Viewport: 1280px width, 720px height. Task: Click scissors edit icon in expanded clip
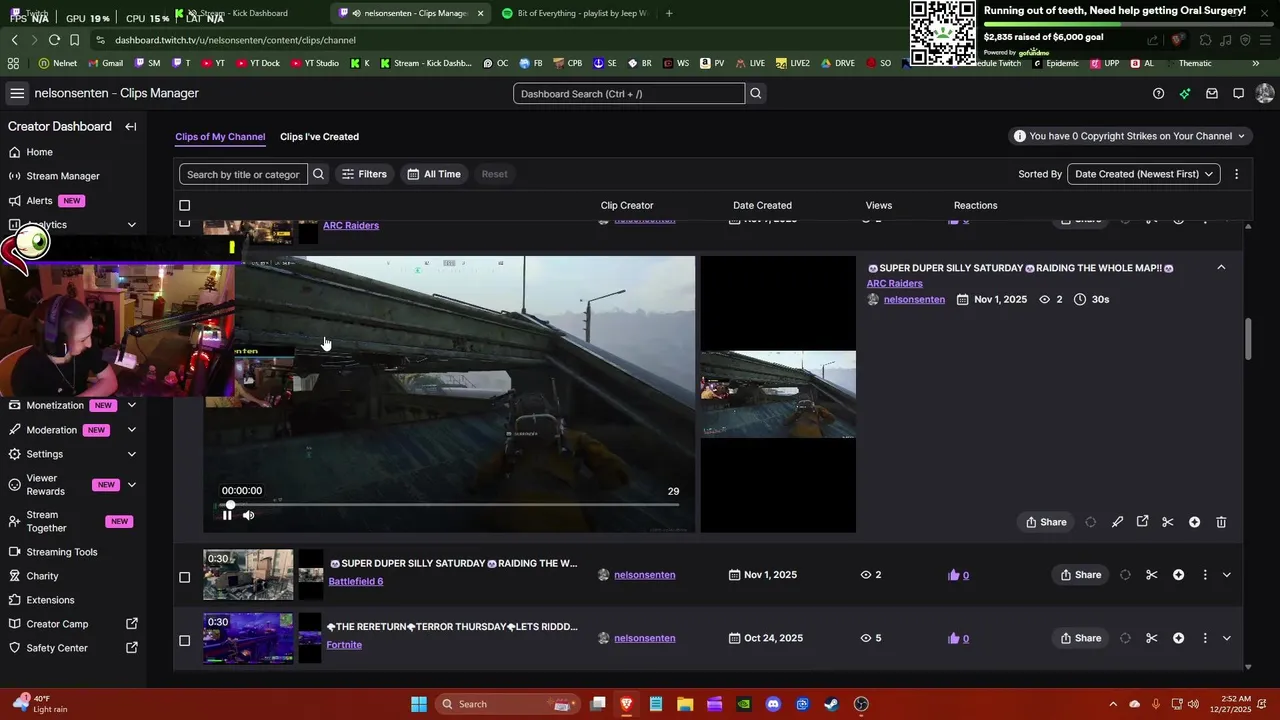tap(1167, 522)
